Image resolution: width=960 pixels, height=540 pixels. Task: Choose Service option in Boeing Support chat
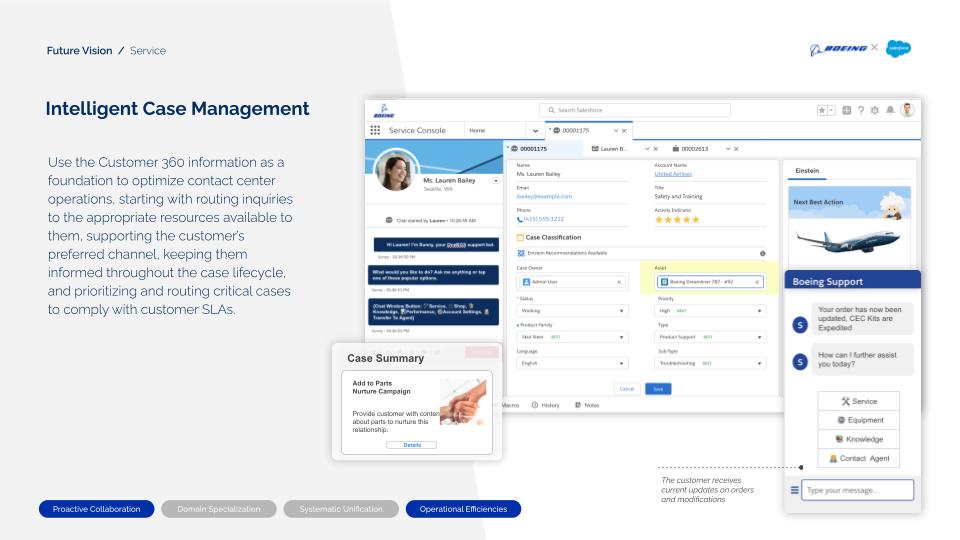858,401
